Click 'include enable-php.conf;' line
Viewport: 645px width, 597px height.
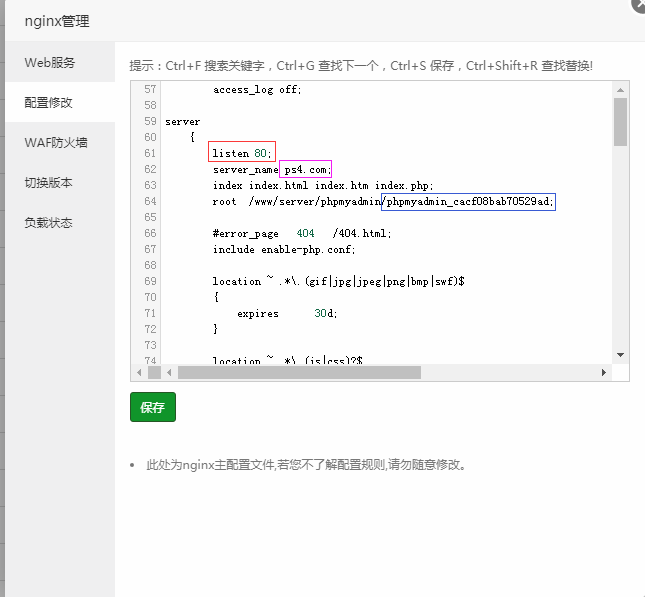[x=284, y=249]
